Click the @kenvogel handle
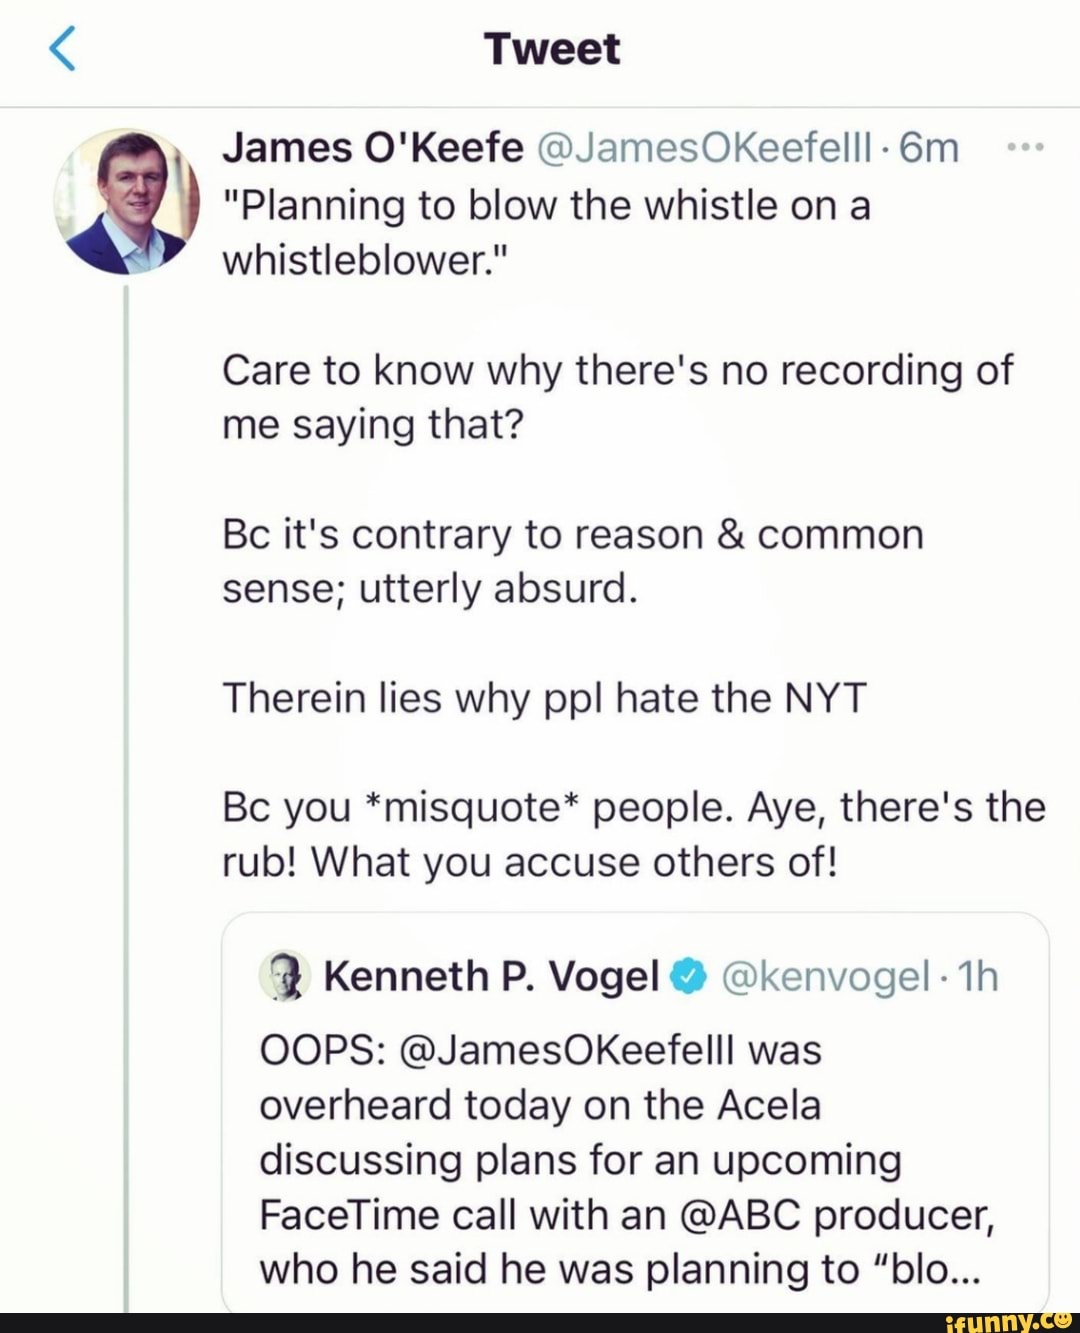This screenshot has height=1333, width=1080. [x=825, y=977]
